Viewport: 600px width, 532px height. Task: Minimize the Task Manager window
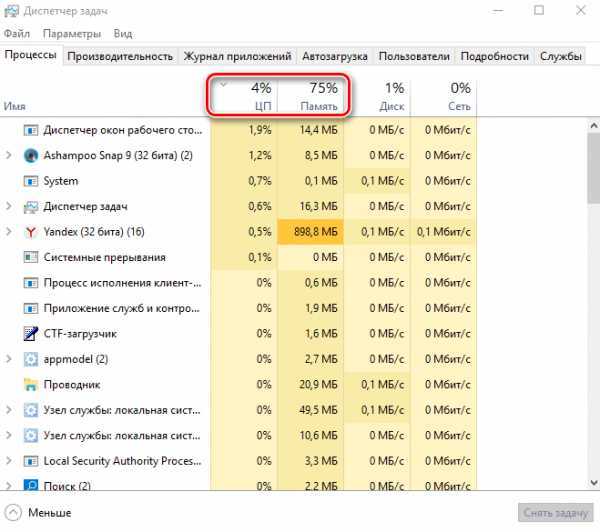[x=497, y=11]
